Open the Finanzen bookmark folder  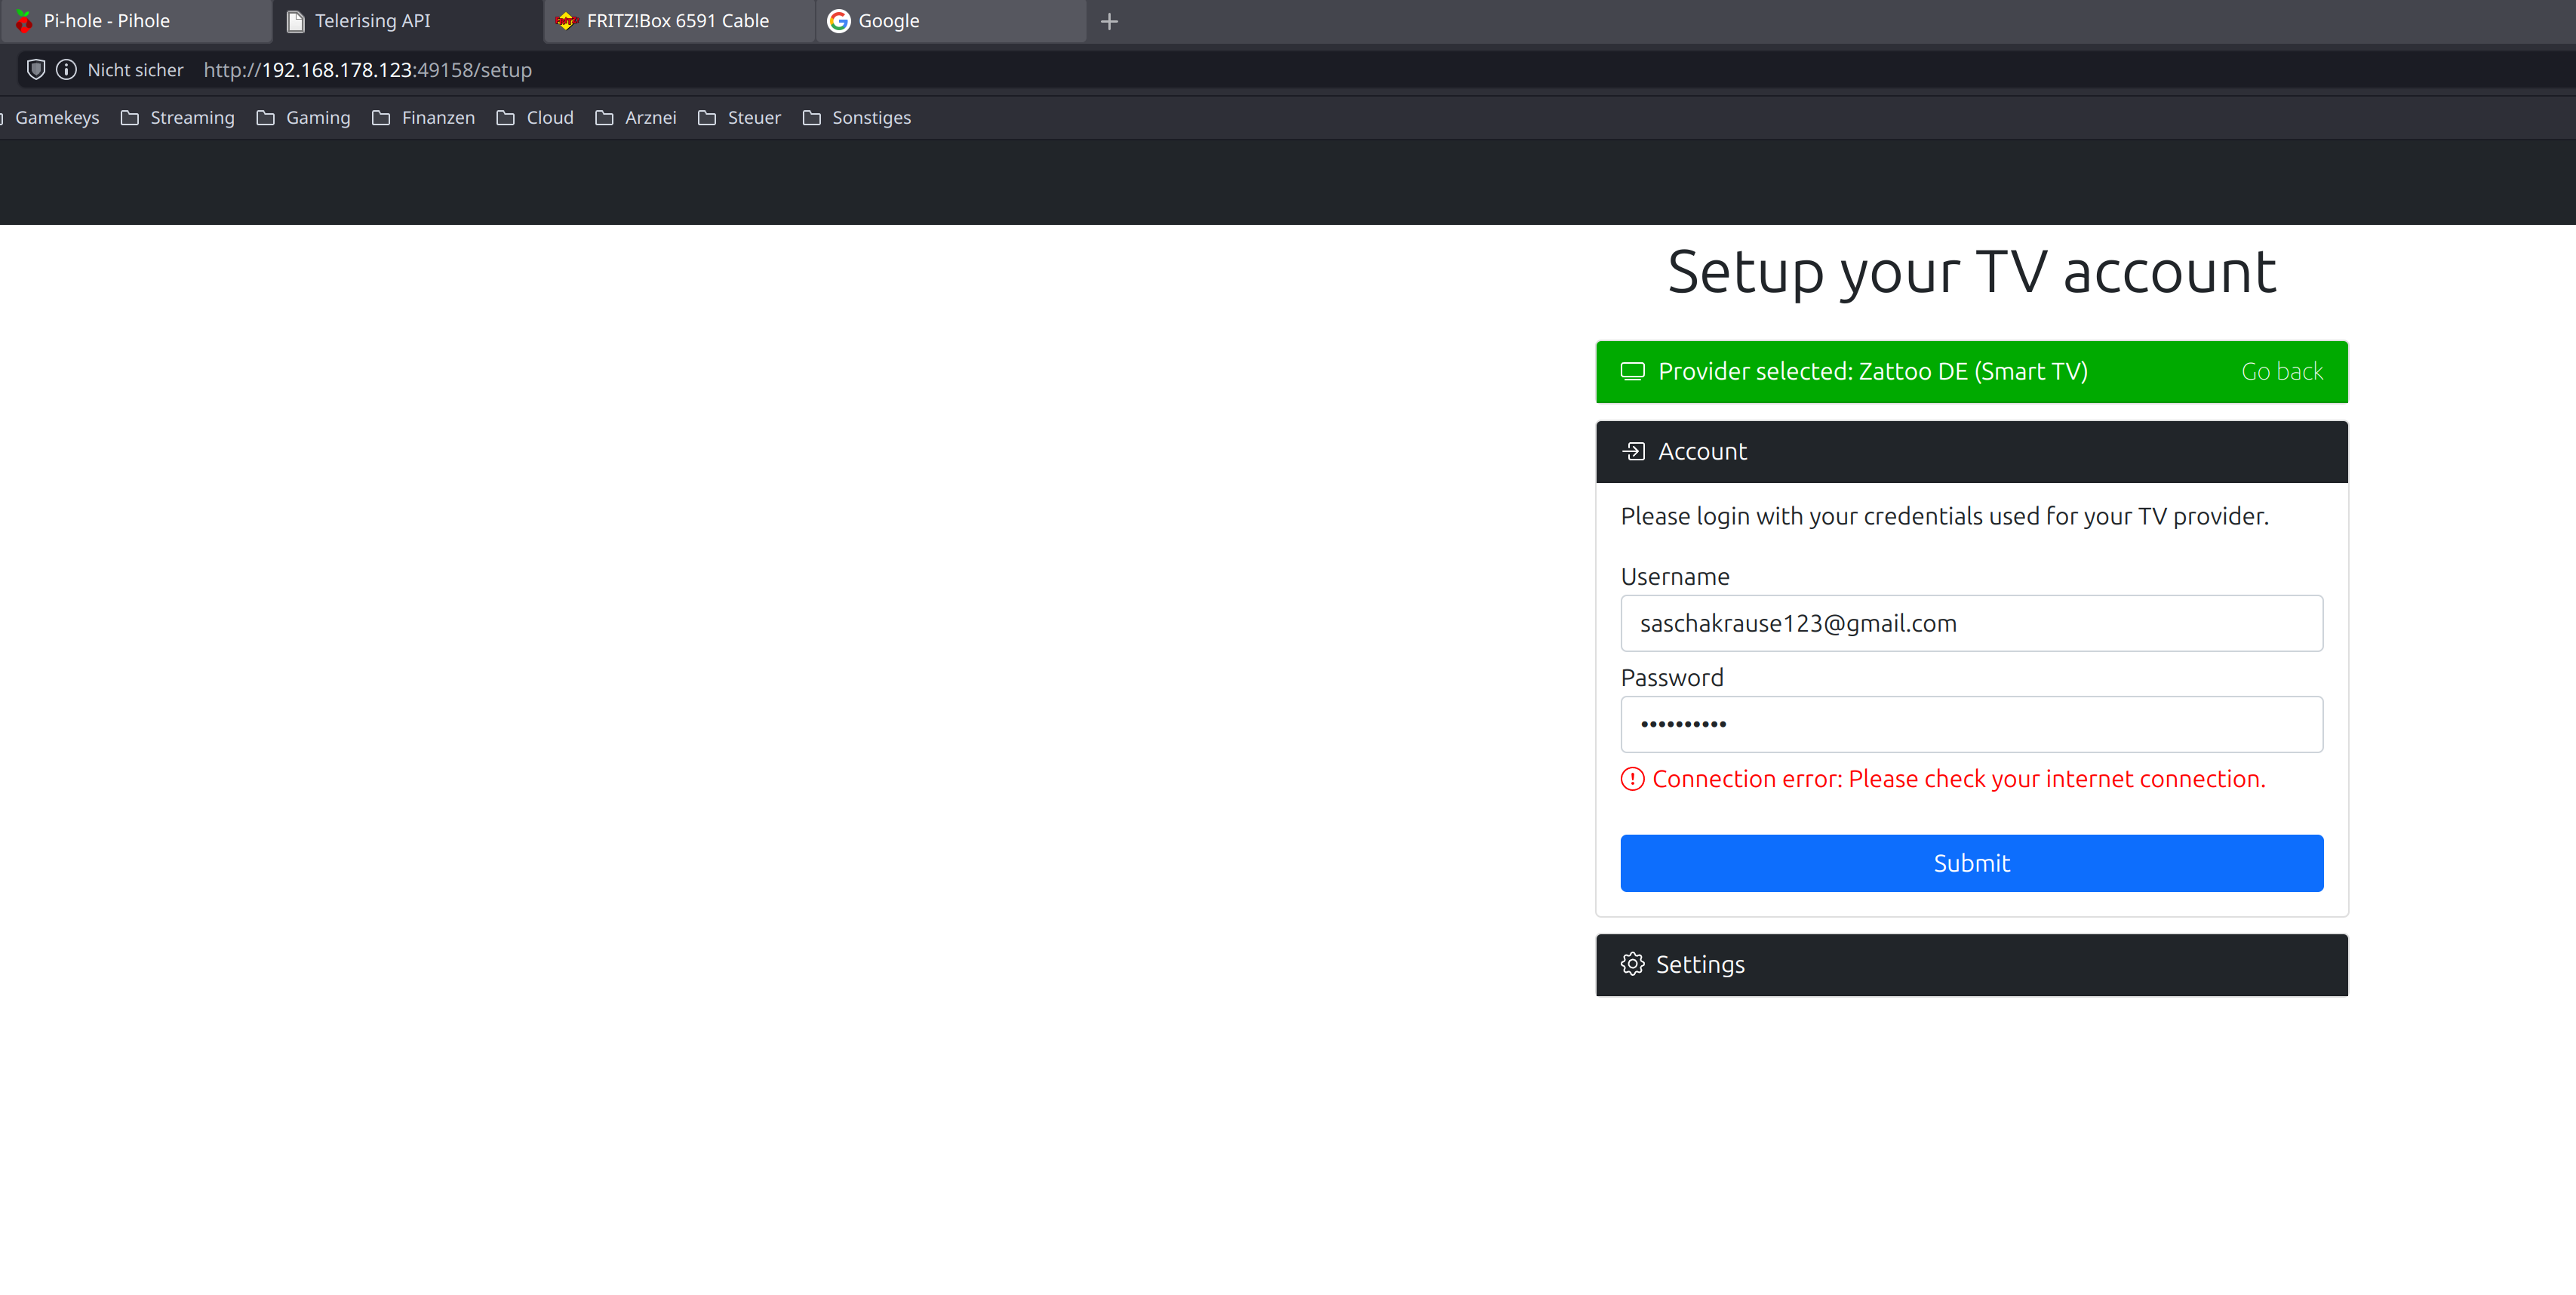point(423,118)
